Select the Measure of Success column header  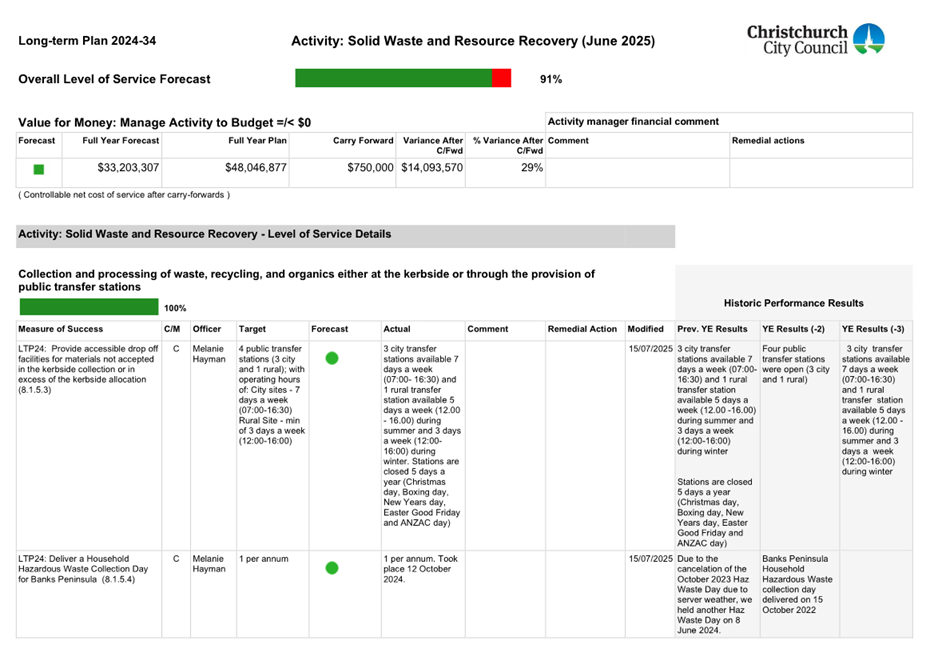pos(62,328)
